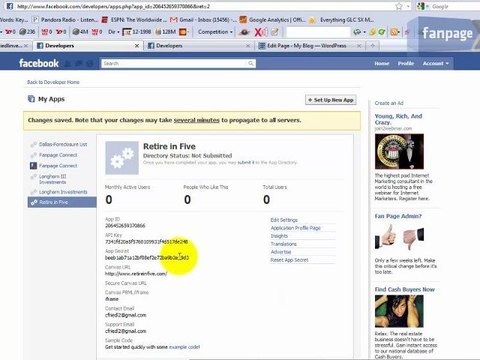This screenshot has width=480, height=360.
Task: Click the API Key value string
Action: (147, 242)
